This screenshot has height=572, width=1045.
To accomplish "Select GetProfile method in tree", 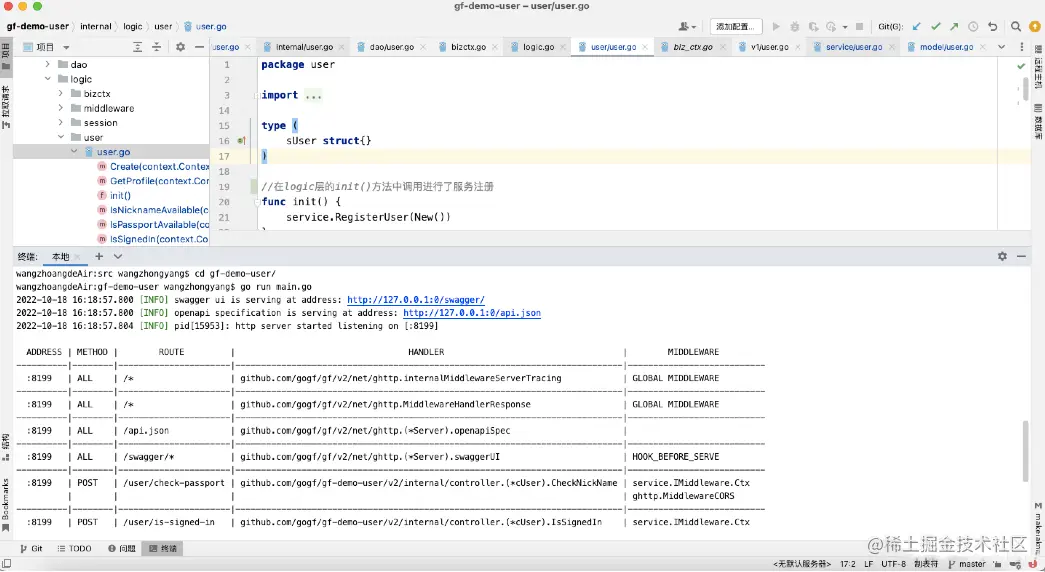I will pyautogui.click(x=153, y=181).
